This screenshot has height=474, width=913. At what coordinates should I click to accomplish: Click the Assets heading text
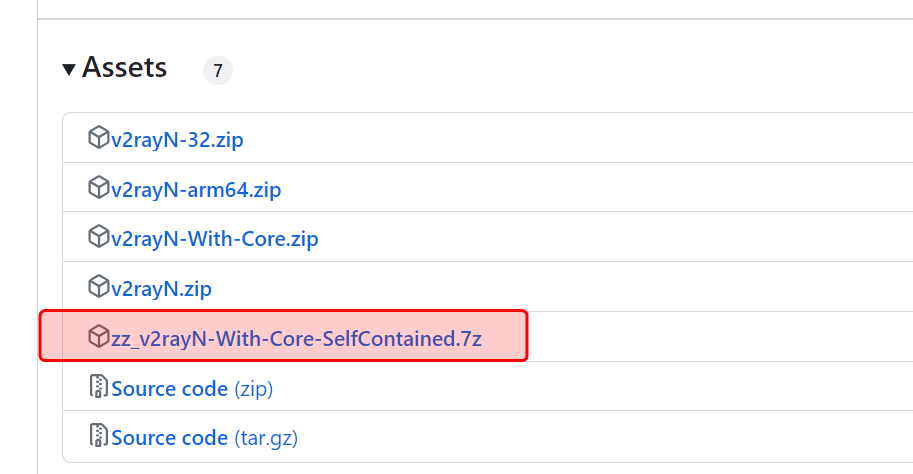[124, 68]
